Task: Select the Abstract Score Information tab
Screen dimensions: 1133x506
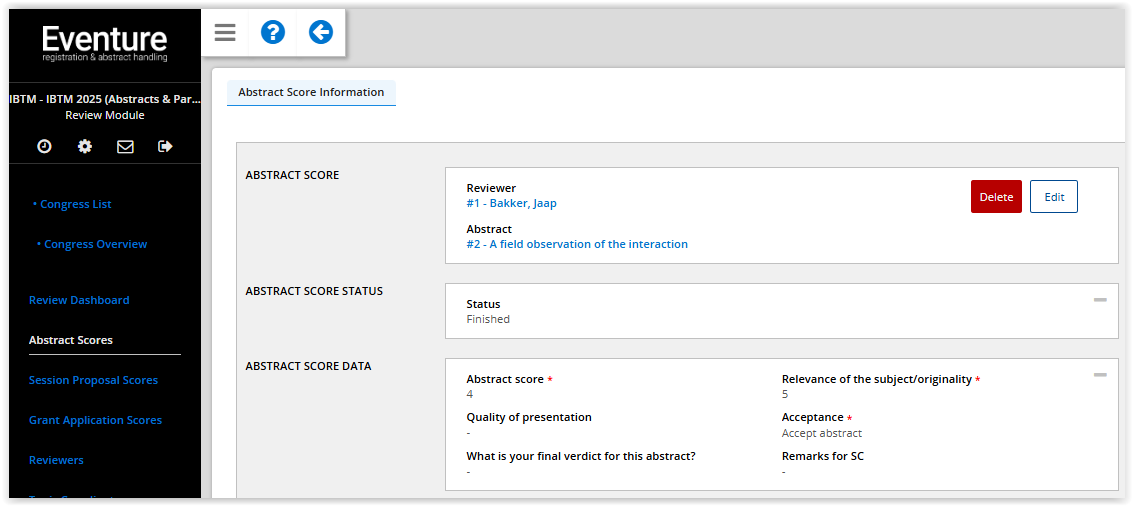Action: pyautogui.click(x=311, y=92)
